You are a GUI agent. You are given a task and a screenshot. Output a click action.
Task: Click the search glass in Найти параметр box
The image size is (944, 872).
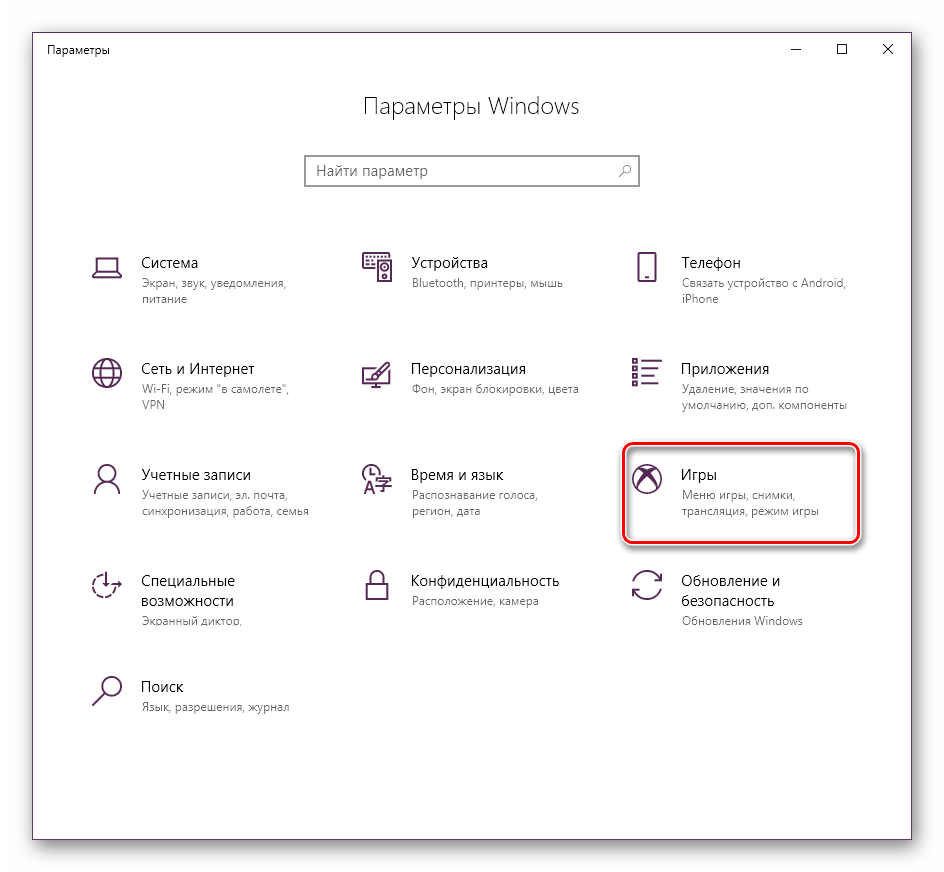point(625,171)
